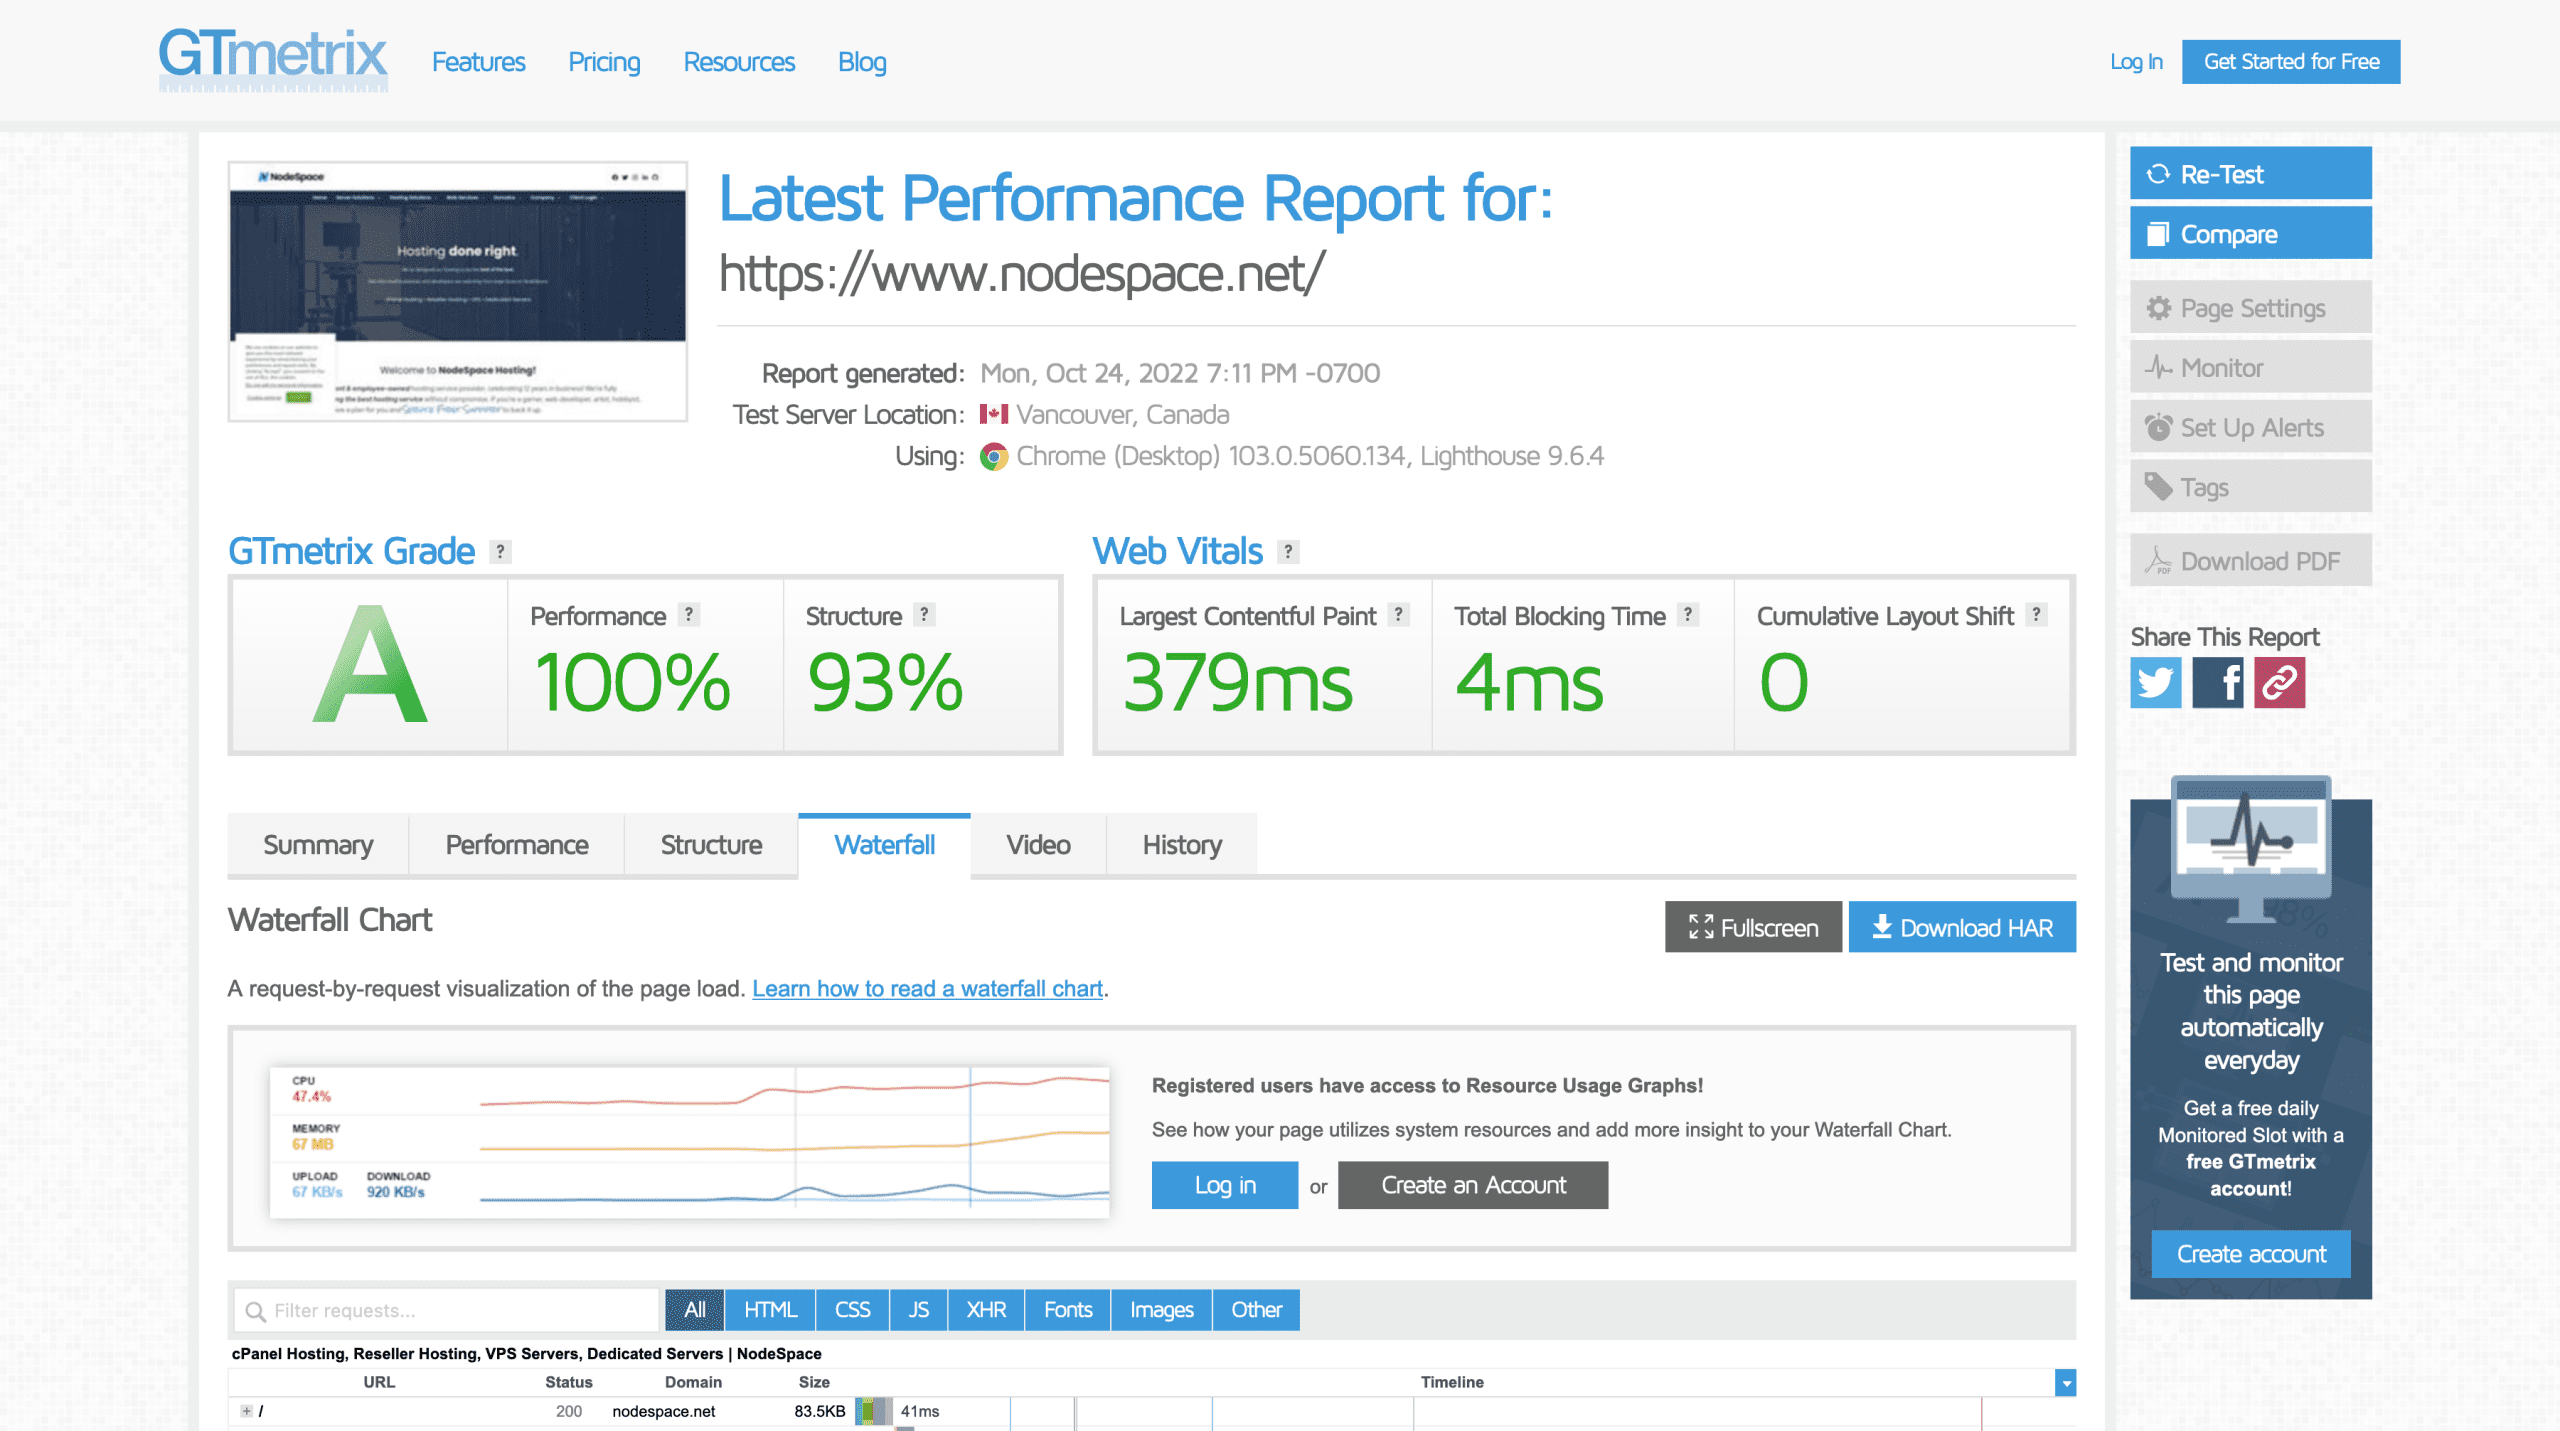Click the Log In link in header
This screenshot has width=2560, height=1431.
click(x=2136, y=62)
